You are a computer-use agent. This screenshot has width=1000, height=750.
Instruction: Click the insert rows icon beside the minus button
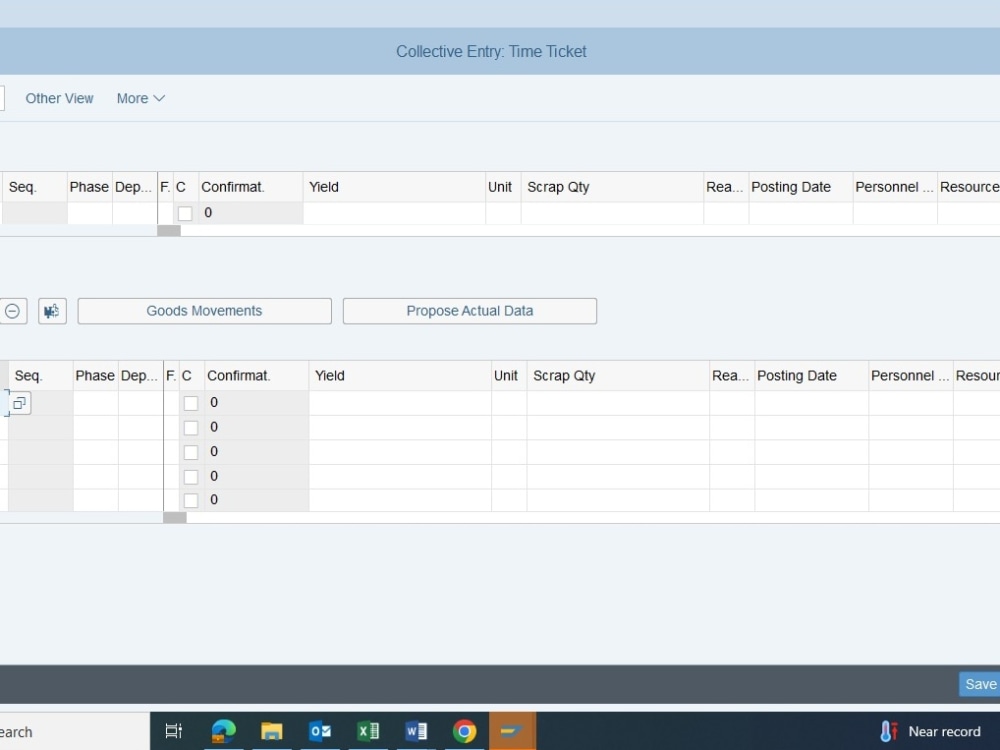(51, 311)
